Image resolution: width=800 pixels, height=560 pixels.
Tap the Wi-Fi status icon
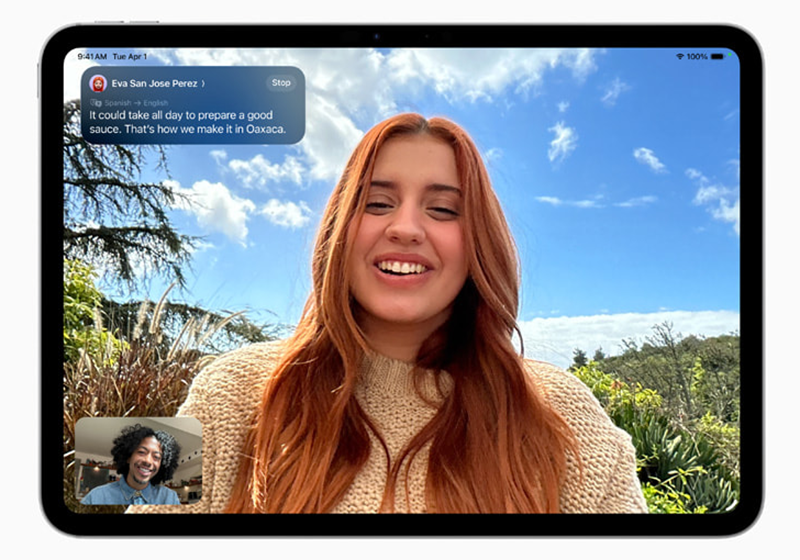pos(680,57)
